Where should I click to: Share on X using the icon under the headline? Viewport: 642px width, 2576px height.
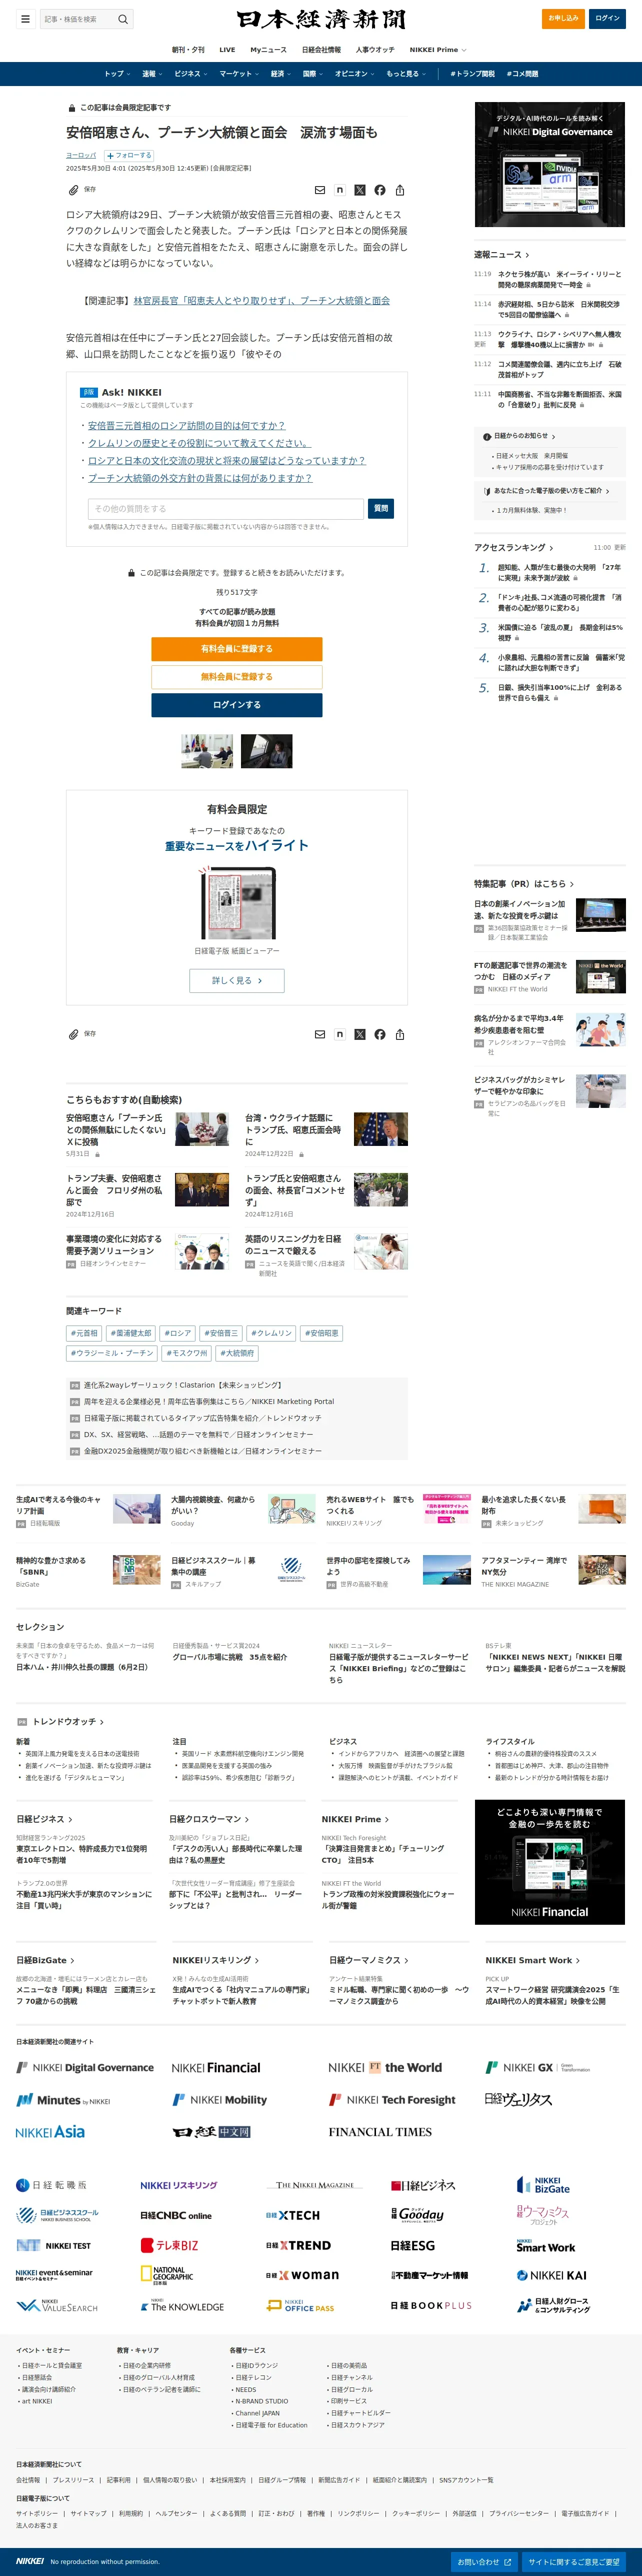tap(360, 190)
